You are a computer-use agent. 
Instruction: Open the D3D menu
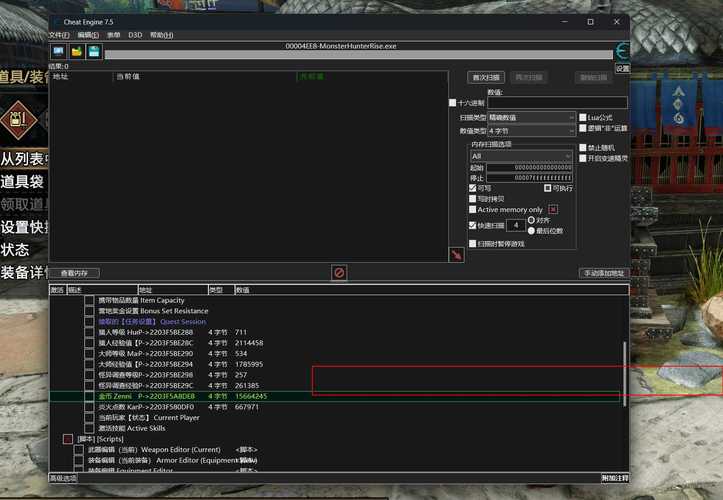pyautogui.click(x=135, y=35)
